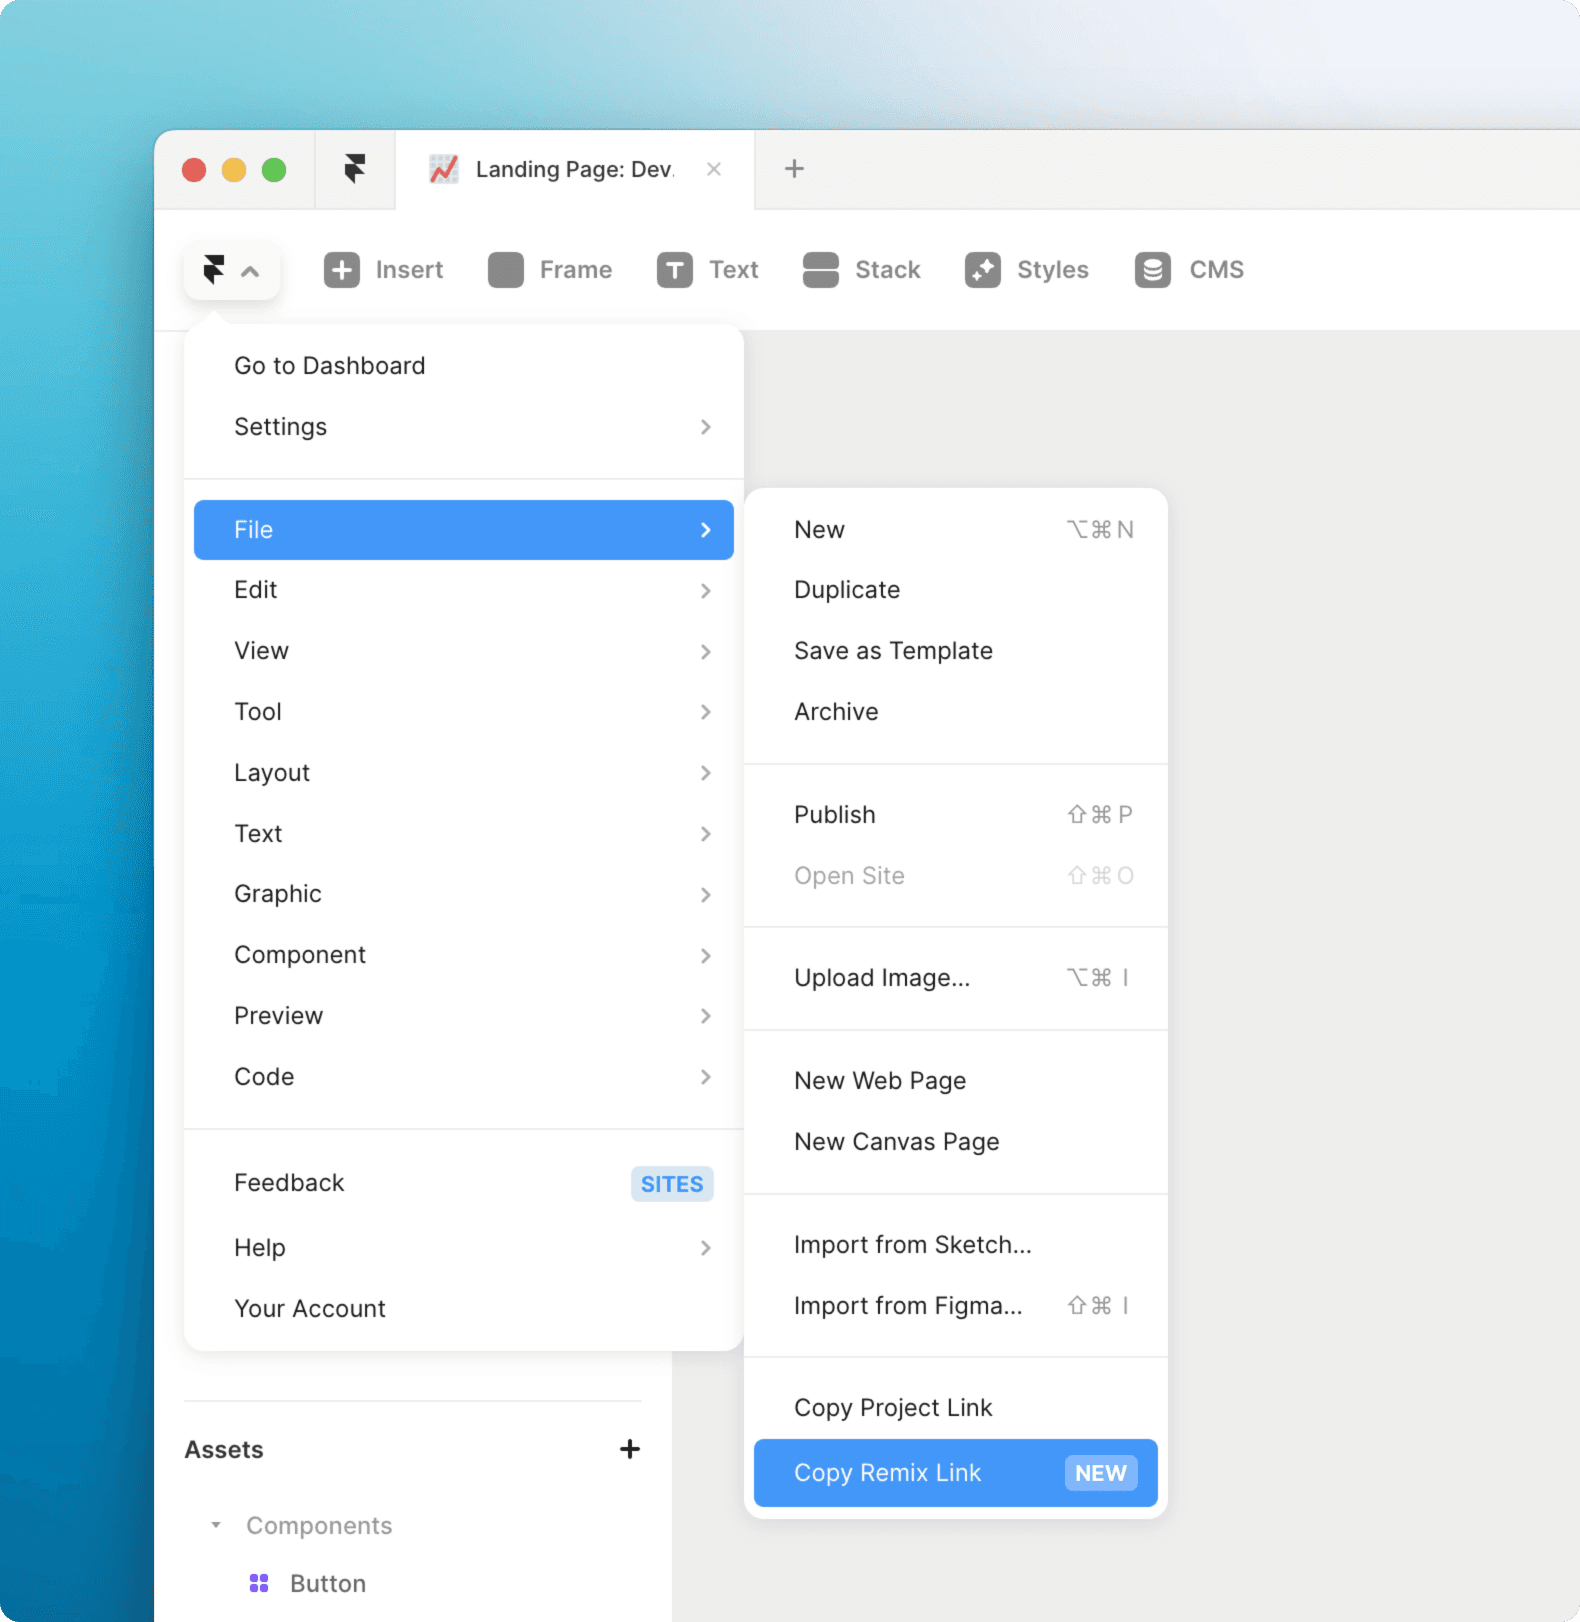Create a New Web Page

(956, 1081)
